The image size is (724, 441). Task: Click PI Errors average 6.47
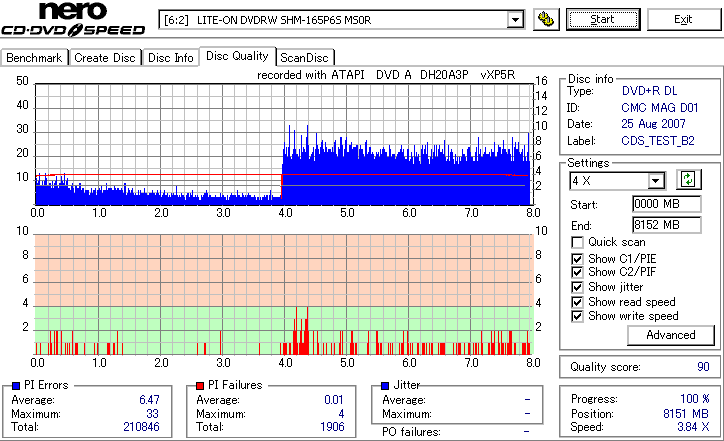pyautogui.click(x=149, y=400)
